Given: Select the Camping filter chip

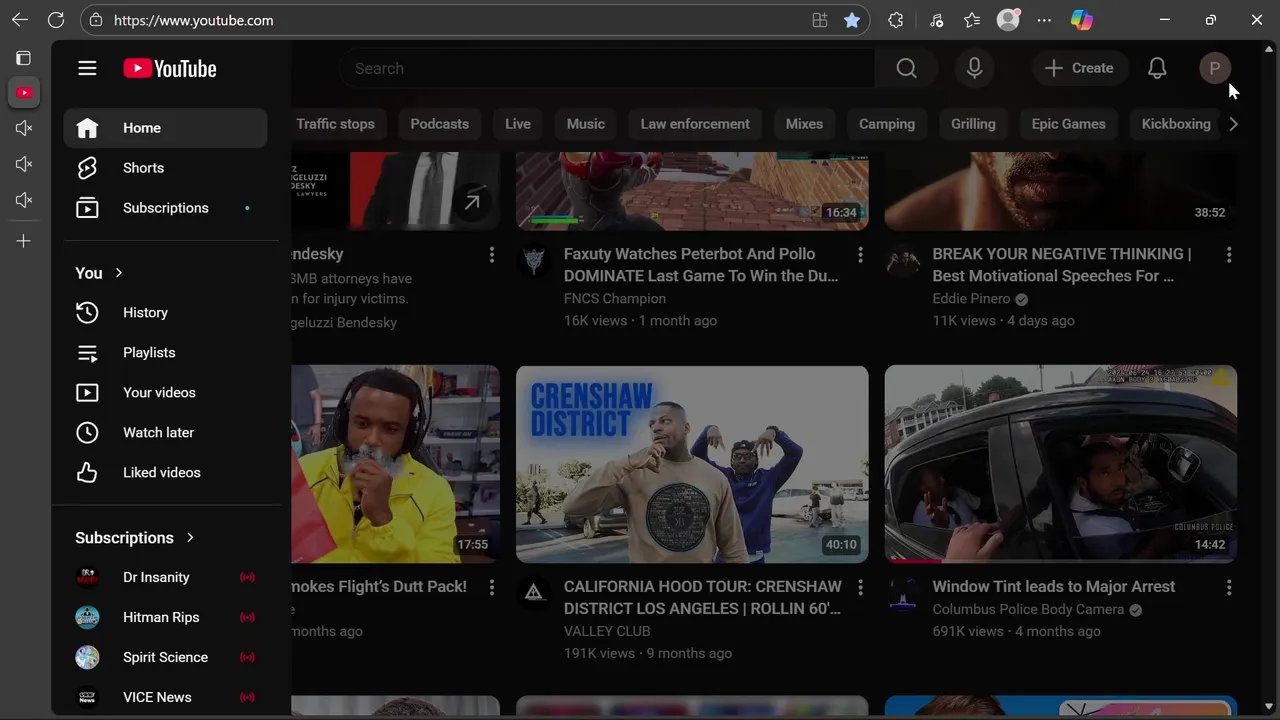Looking at the screenshot, I should coord(887,124).
